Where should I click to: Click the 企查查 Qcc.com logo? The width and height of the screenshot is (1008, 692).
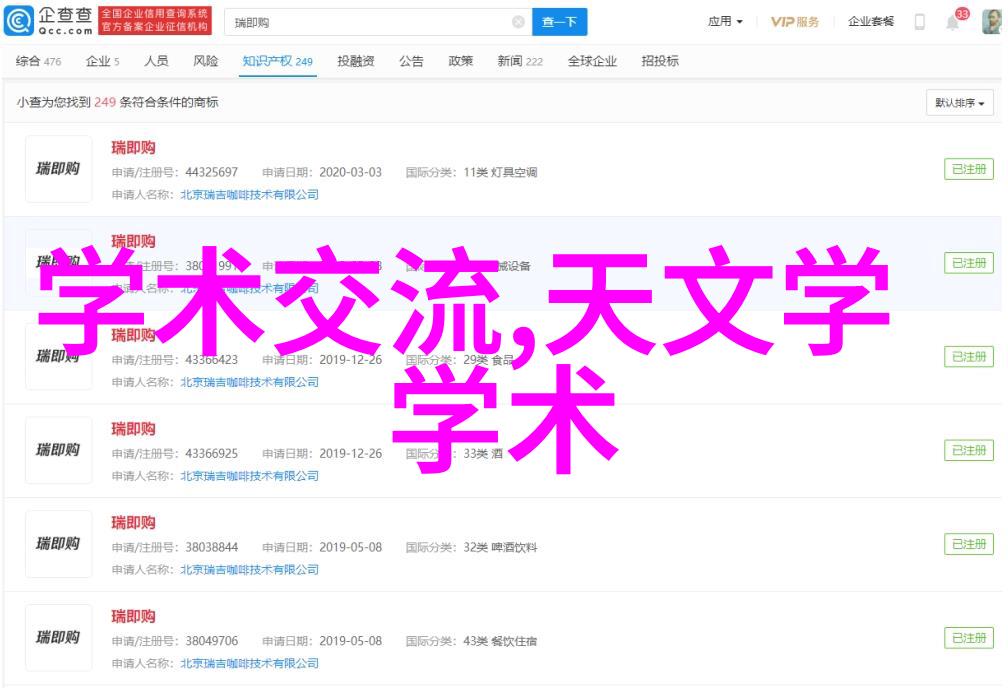coord(49,21)
